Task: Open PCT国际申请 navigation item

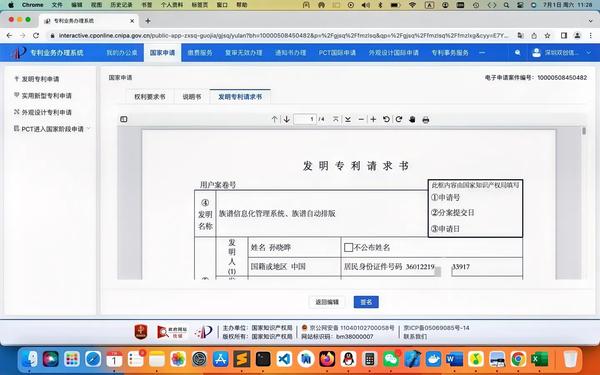Action: [x=337, y=52]
